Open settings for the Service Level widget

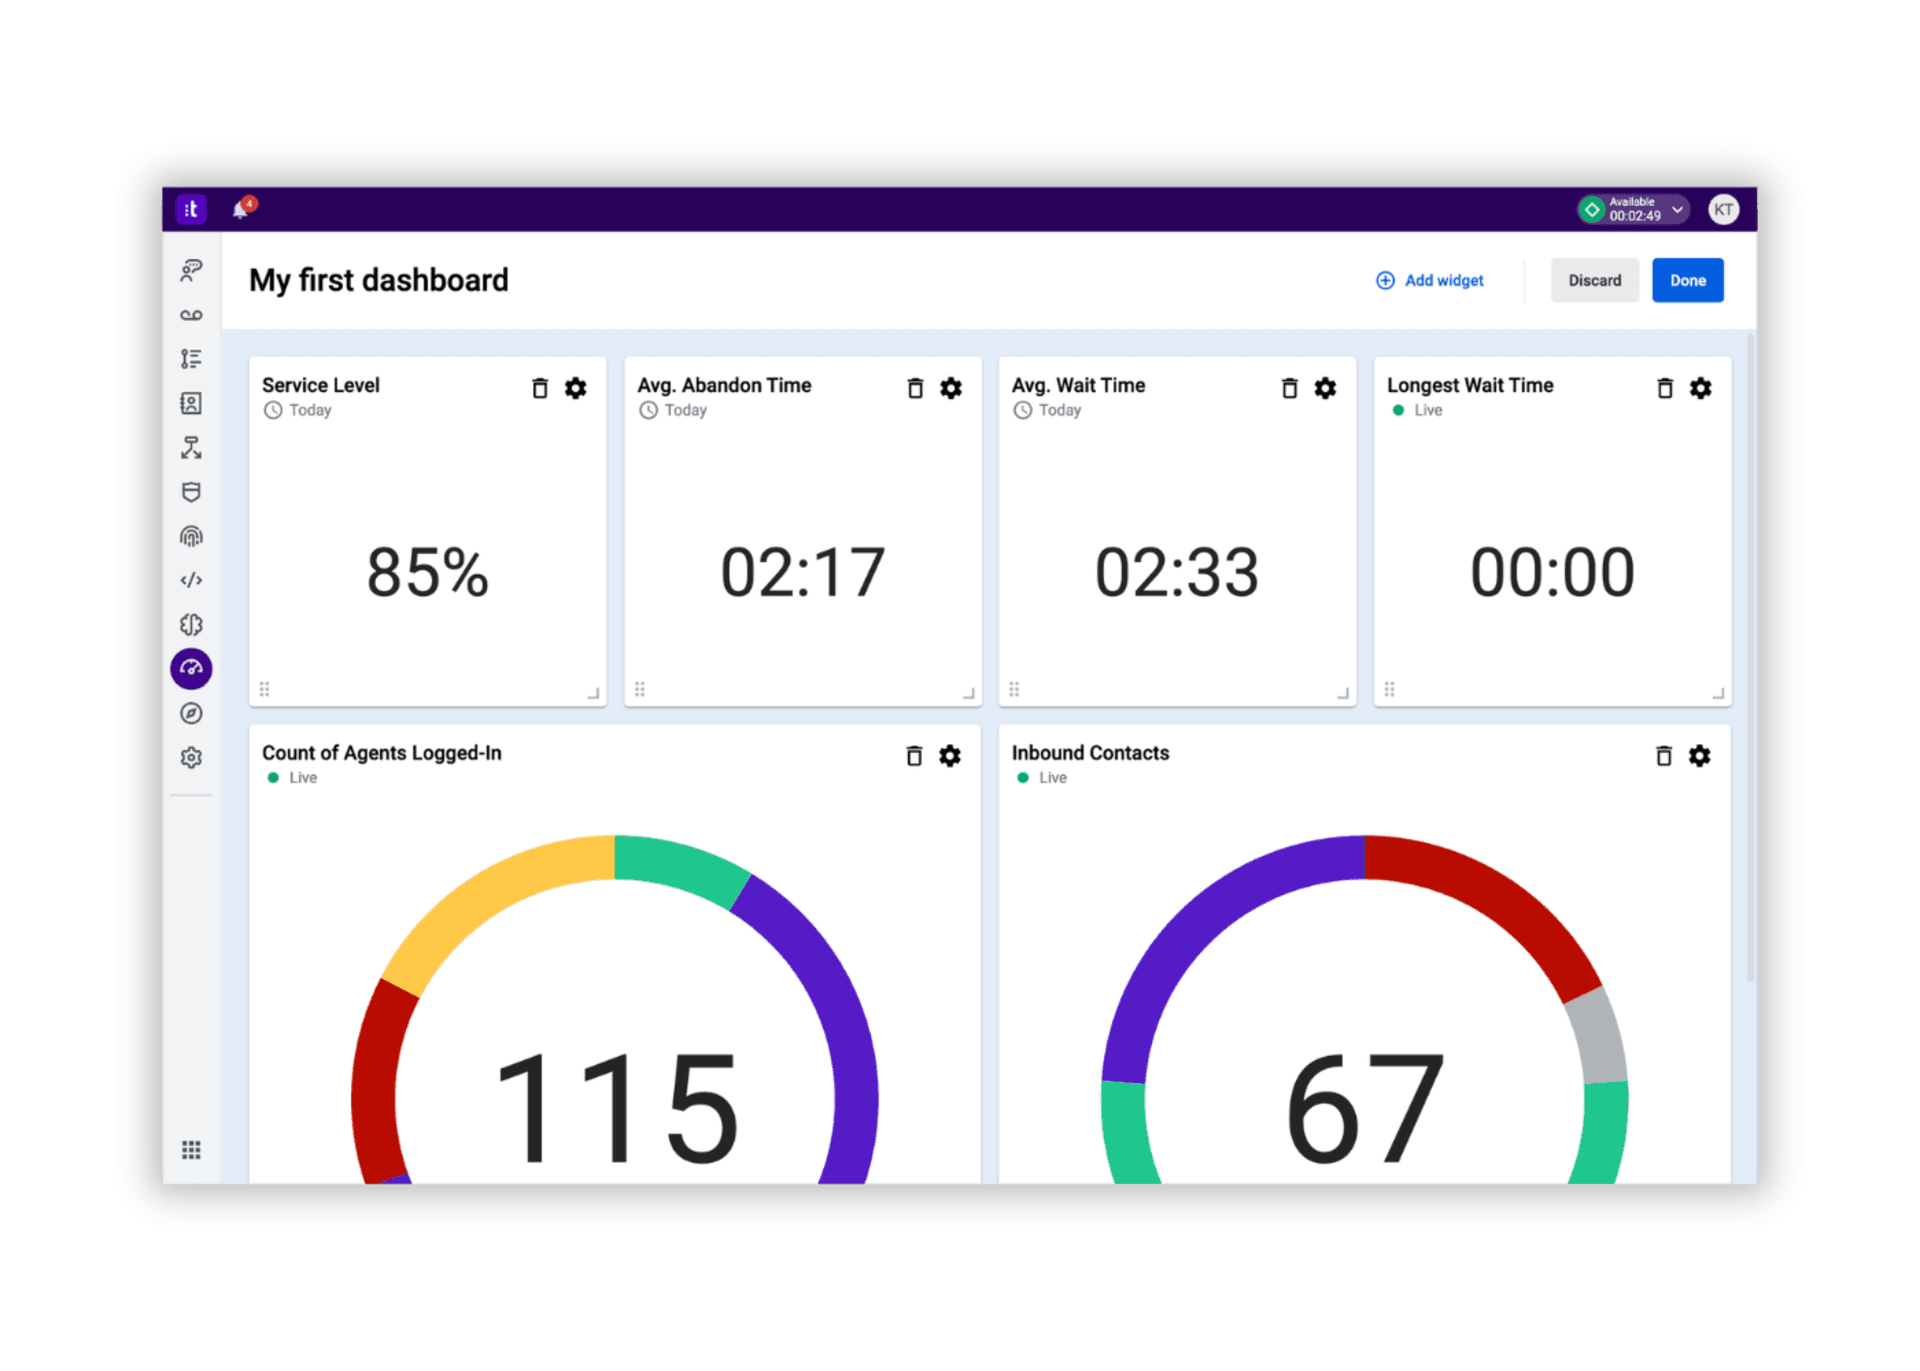576,388
